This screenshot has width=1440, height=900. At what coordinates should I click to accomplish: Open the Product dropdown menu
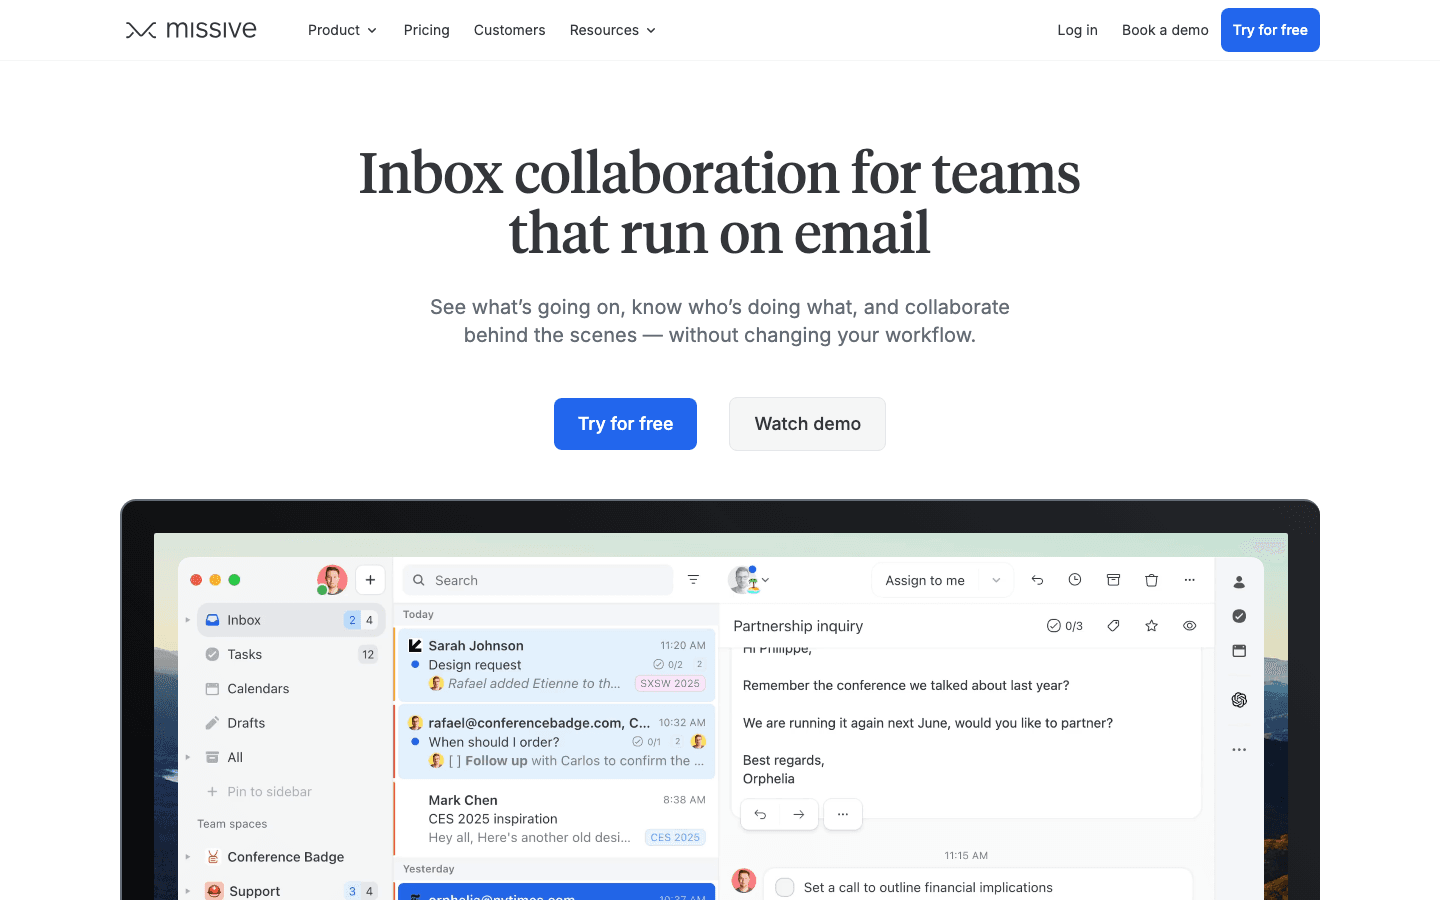click(342, 30)
